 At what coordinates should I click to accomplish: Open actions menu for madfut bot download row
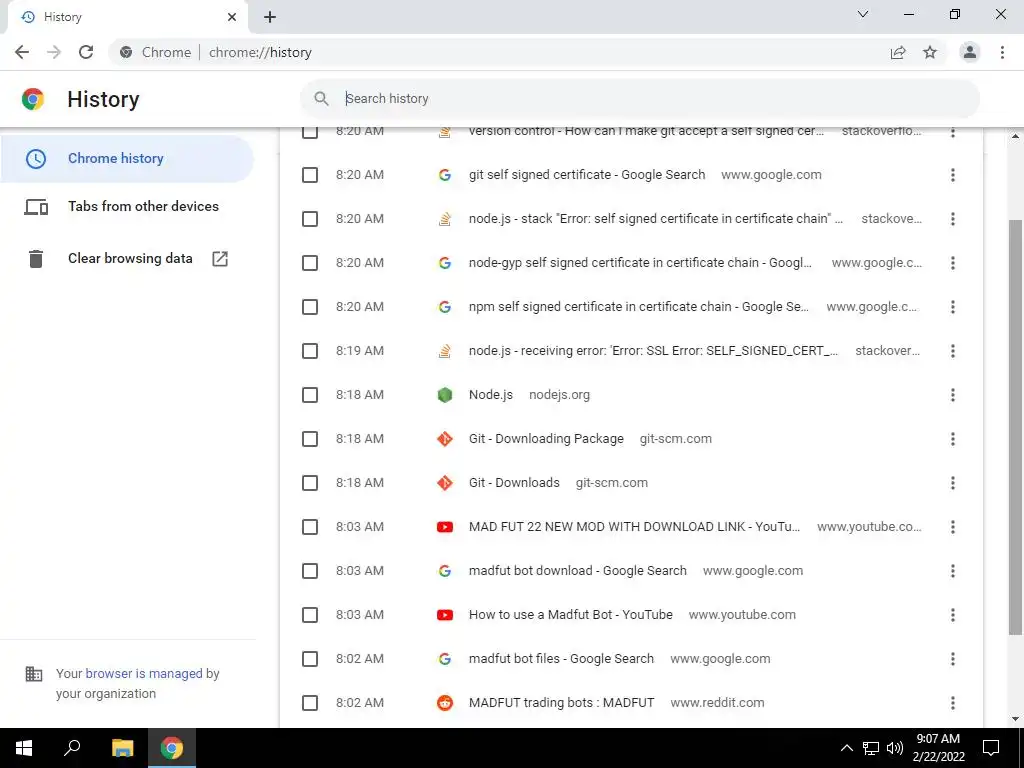[x=953, y=571]
